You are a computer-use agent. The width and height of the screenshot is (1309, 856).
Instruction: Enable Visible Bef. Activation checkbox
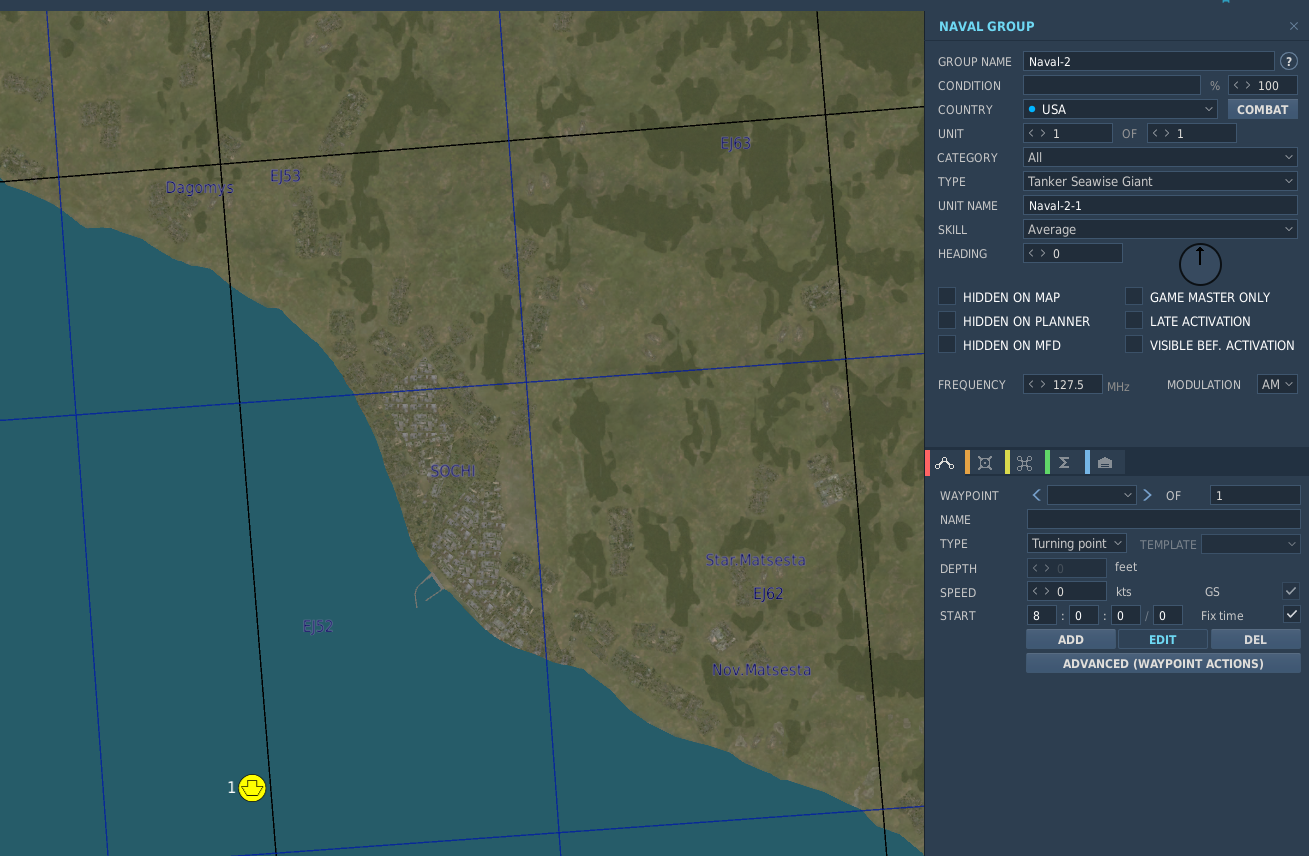(1134, 344)
